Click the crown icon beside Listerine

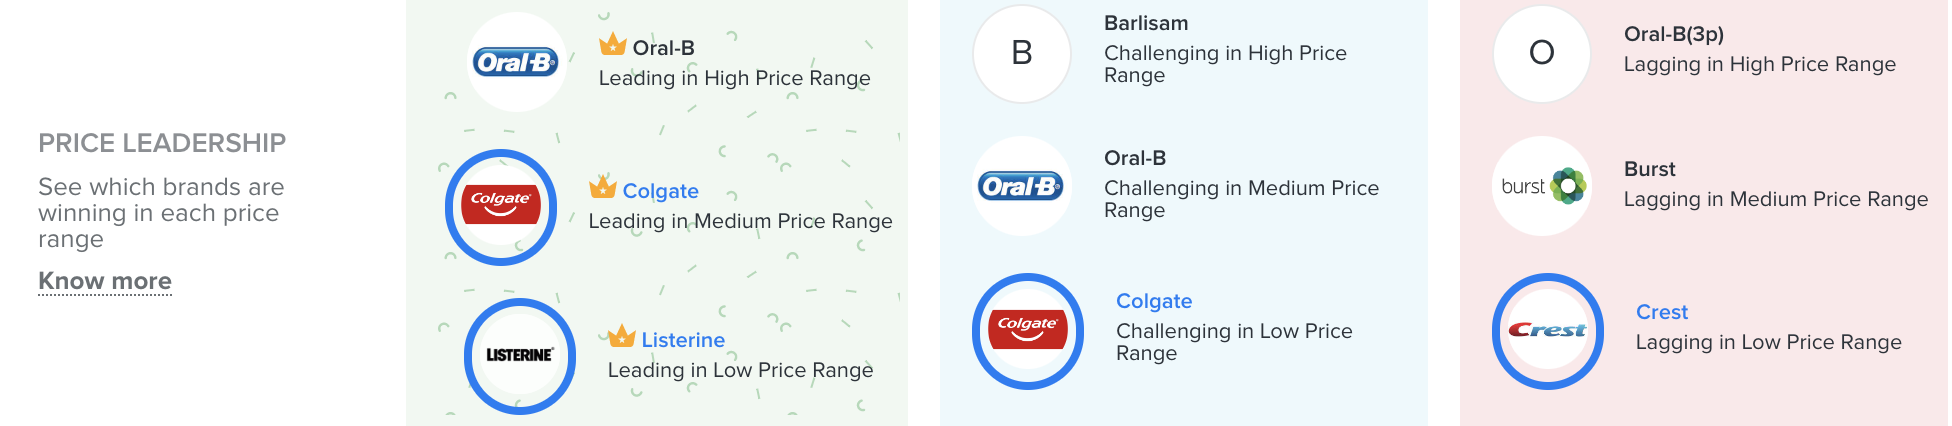(622, 336)
